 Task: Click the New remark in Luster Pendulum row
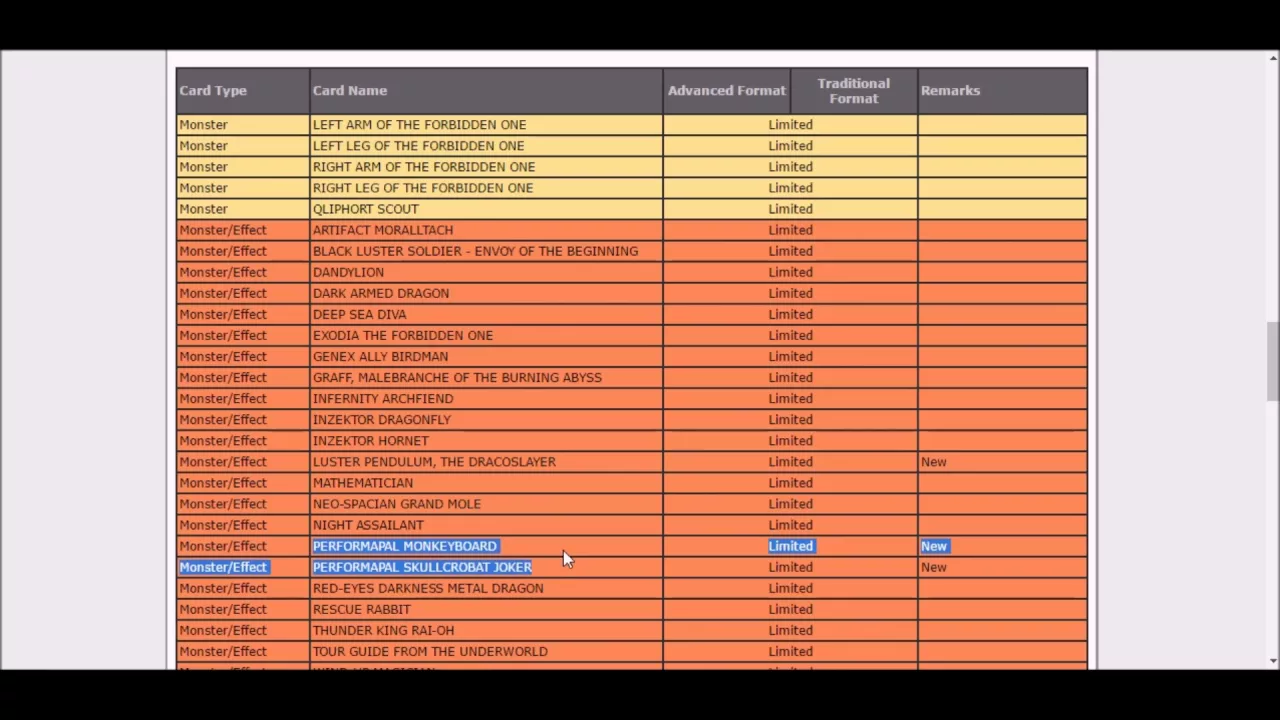934,462
